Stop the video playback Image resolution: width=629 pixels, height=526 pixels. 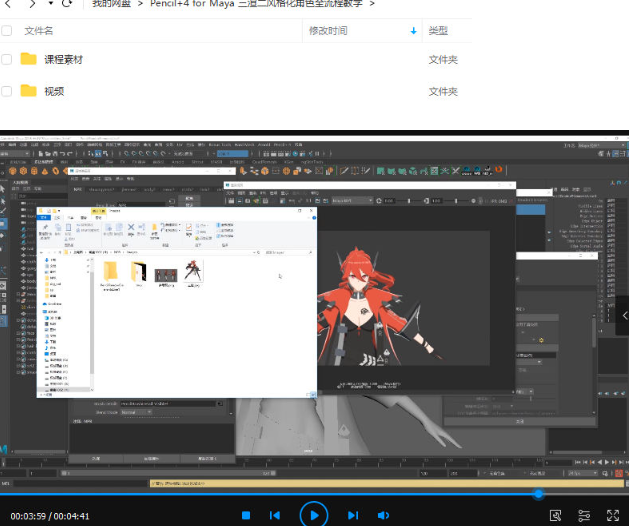click(246, 515)
